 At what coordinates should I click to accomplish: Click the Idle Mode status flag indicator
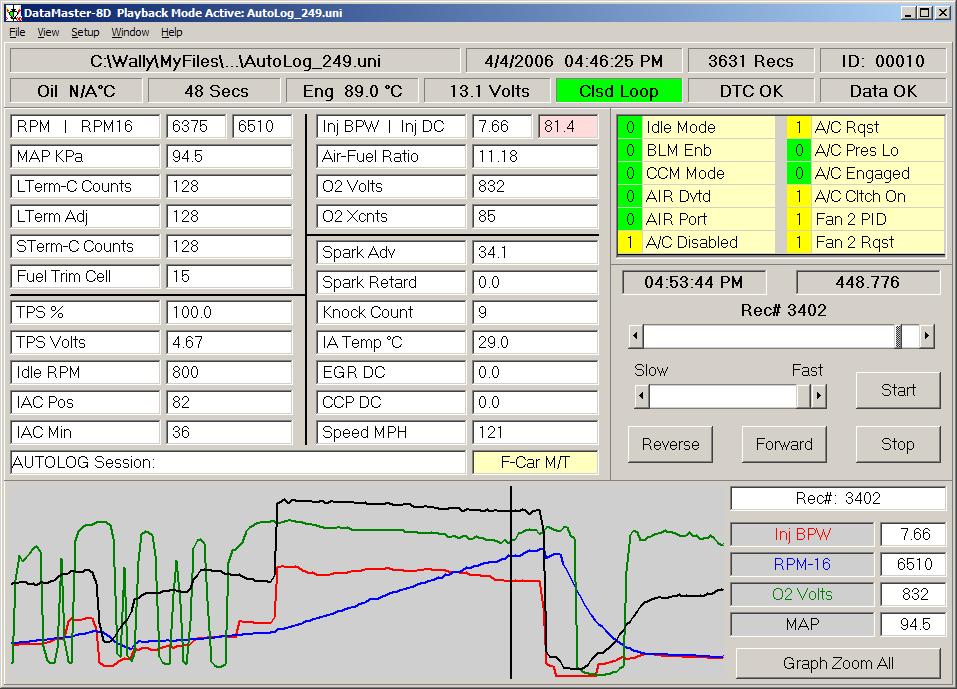pos(630,128)
